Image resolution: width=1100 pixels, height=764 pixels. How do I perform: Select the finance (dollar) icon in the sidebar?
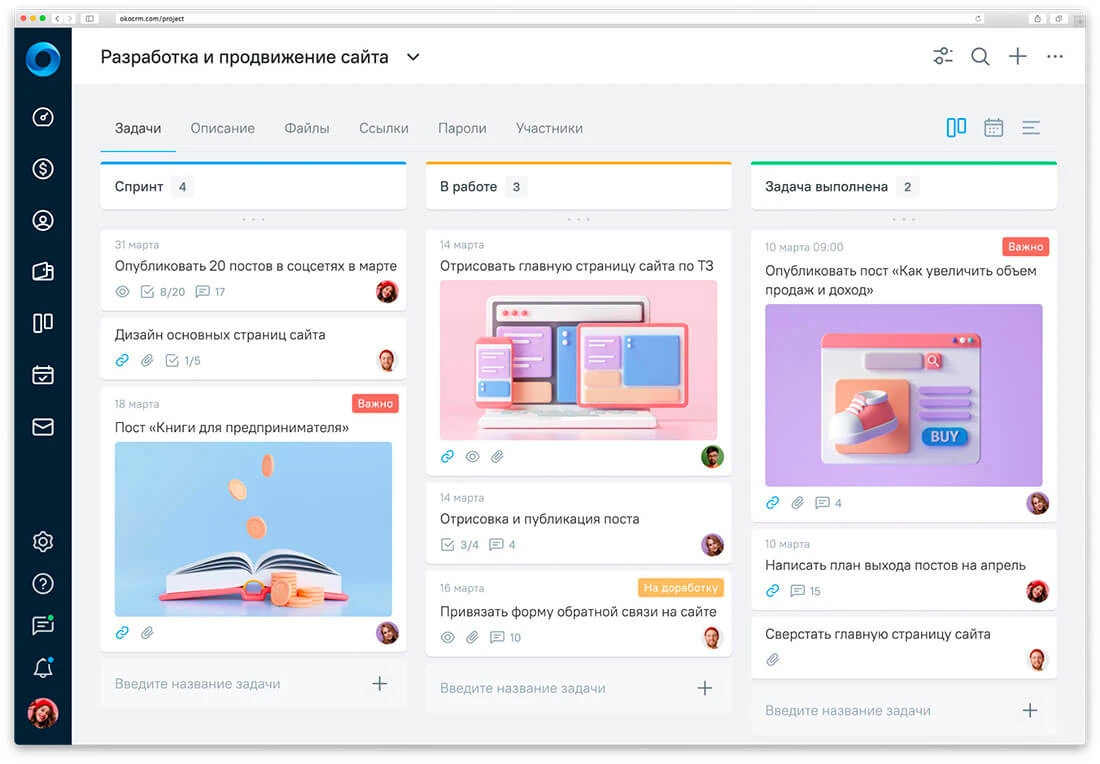(42, 168)
